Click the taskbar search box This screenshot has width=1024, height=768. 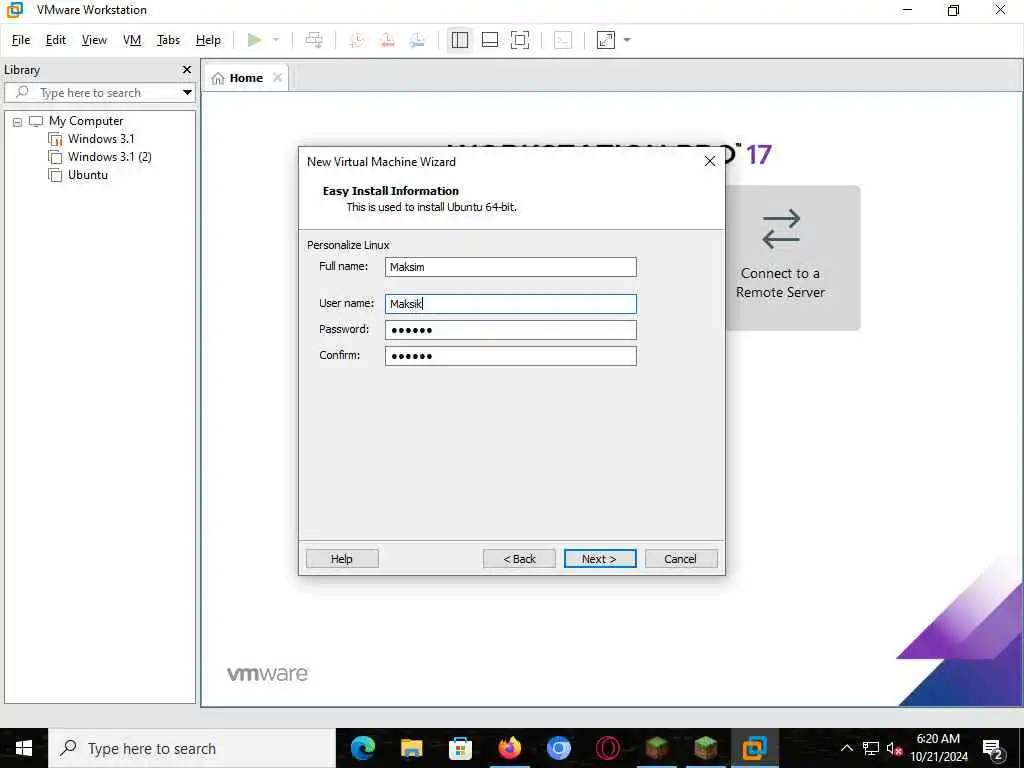point(191,748)
